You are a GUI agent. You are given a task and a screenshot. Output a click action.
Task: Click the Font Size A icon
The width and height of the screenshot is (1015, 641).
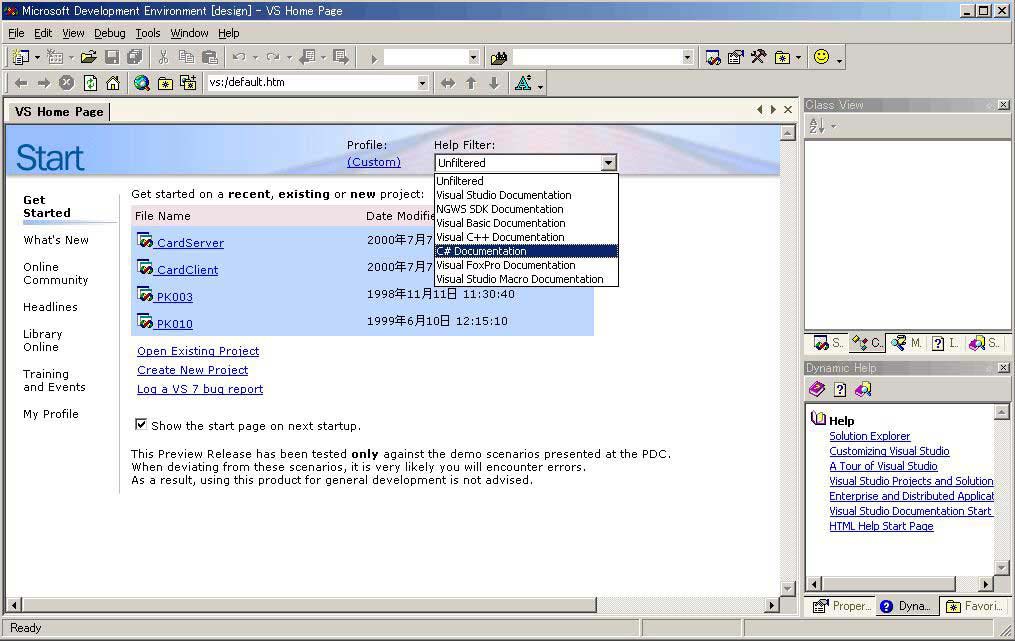[523, 83]
